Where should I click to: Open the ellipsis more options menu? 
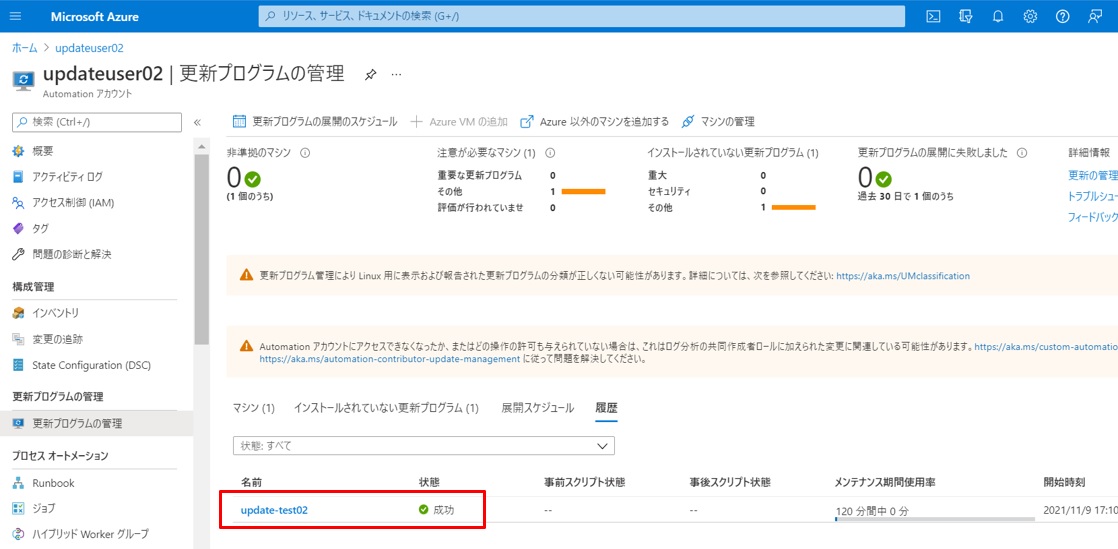pyautogui.click(x=396, y=75)
